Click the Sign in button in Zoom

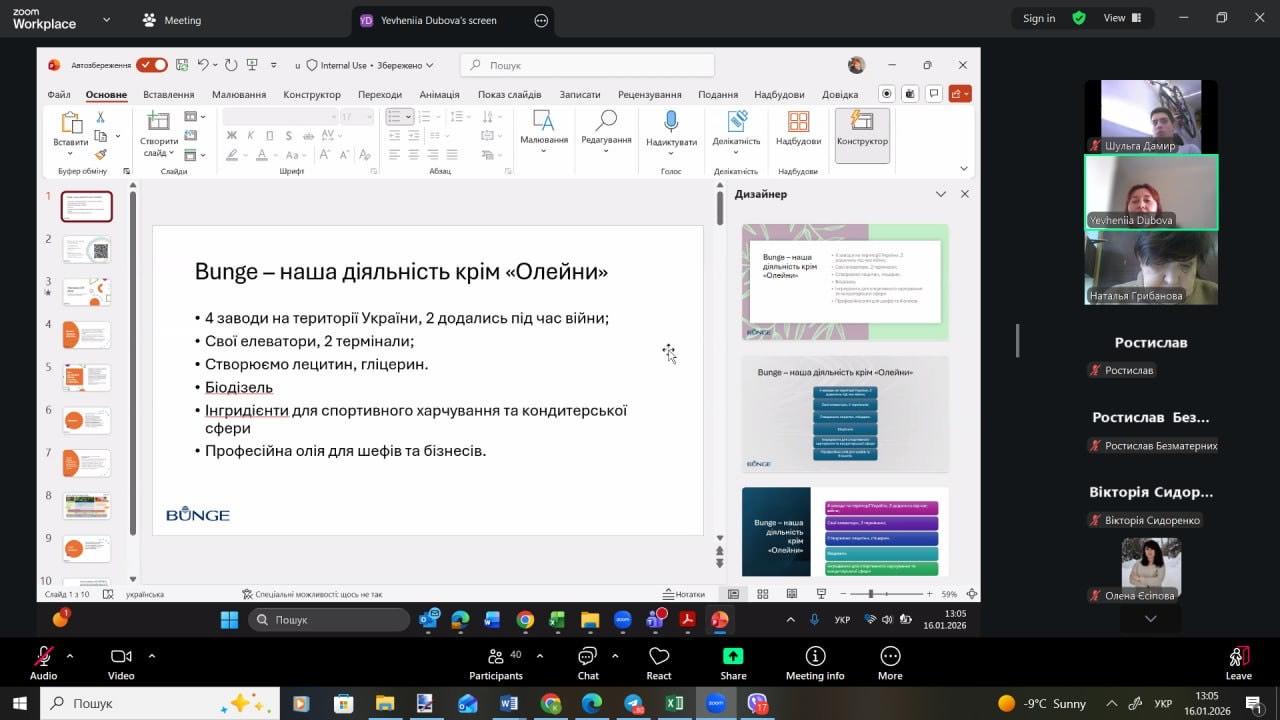1039,18
